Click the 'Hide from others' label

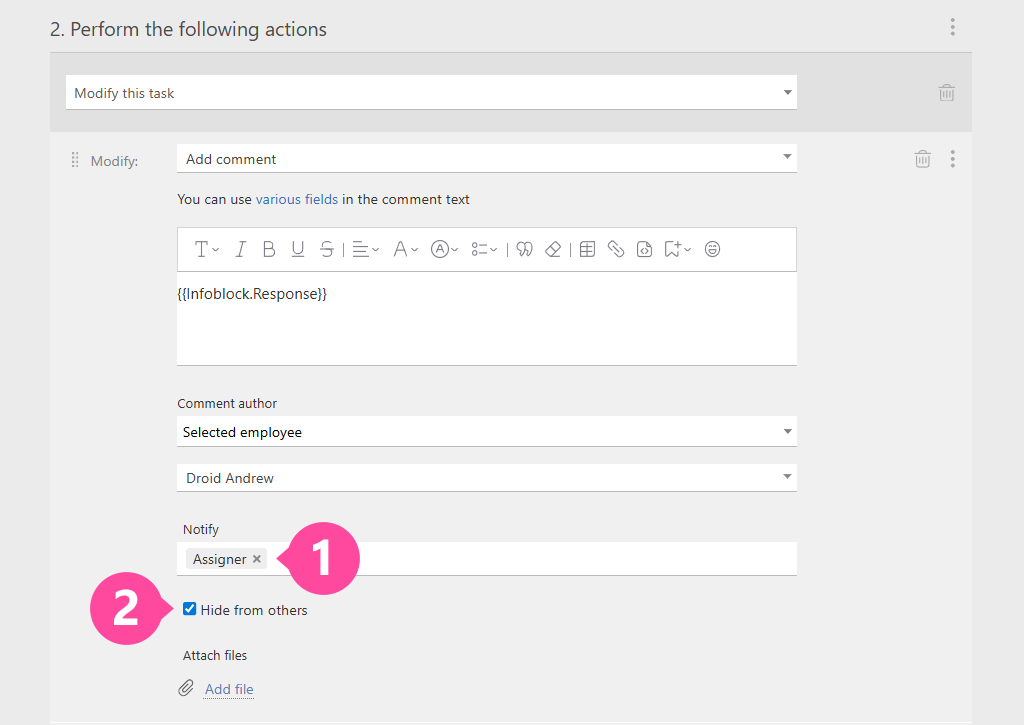point(253,610)
